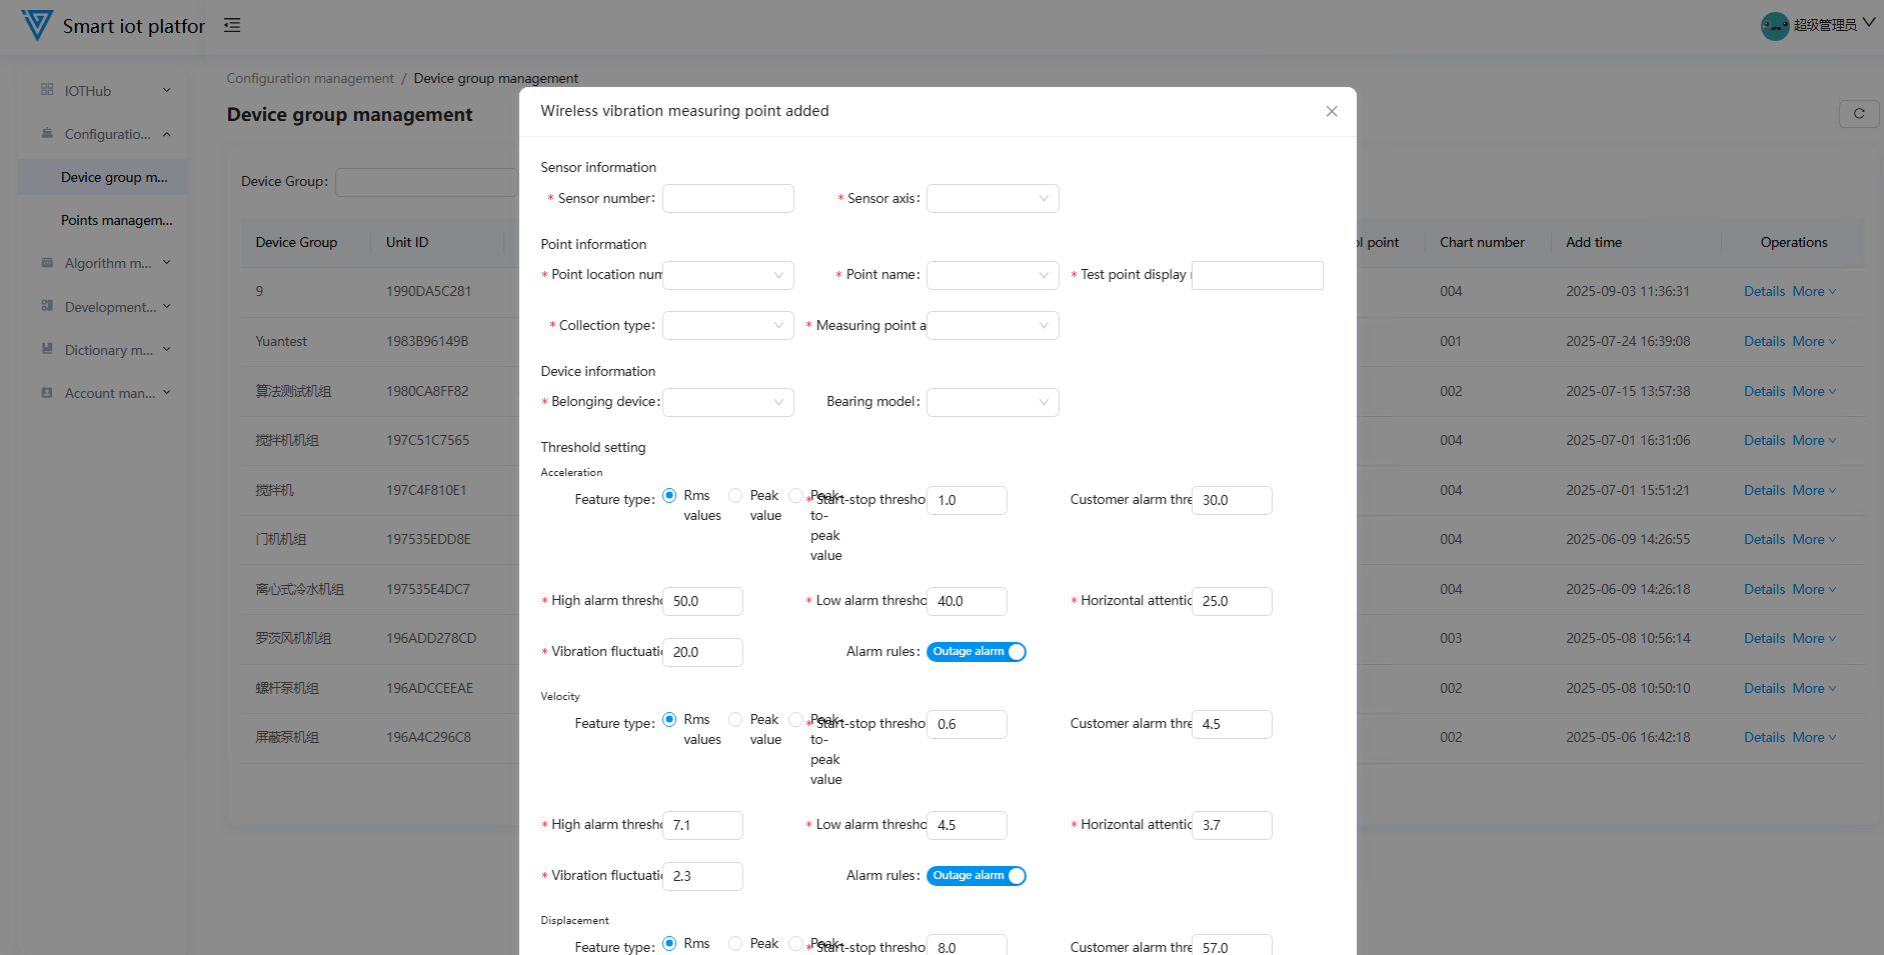
Task: Click the Algorithm management sidebar icon
Action: [47, 263]
